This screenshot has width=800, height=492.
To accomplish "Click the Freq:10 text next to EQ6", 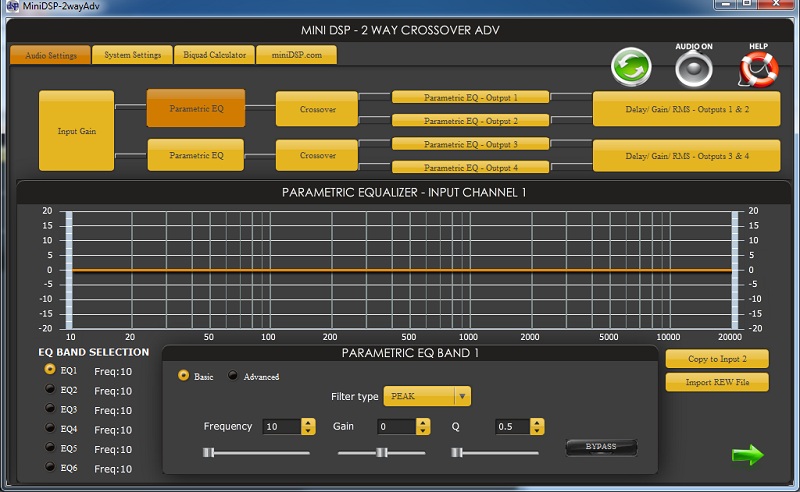I will point(113,469).
